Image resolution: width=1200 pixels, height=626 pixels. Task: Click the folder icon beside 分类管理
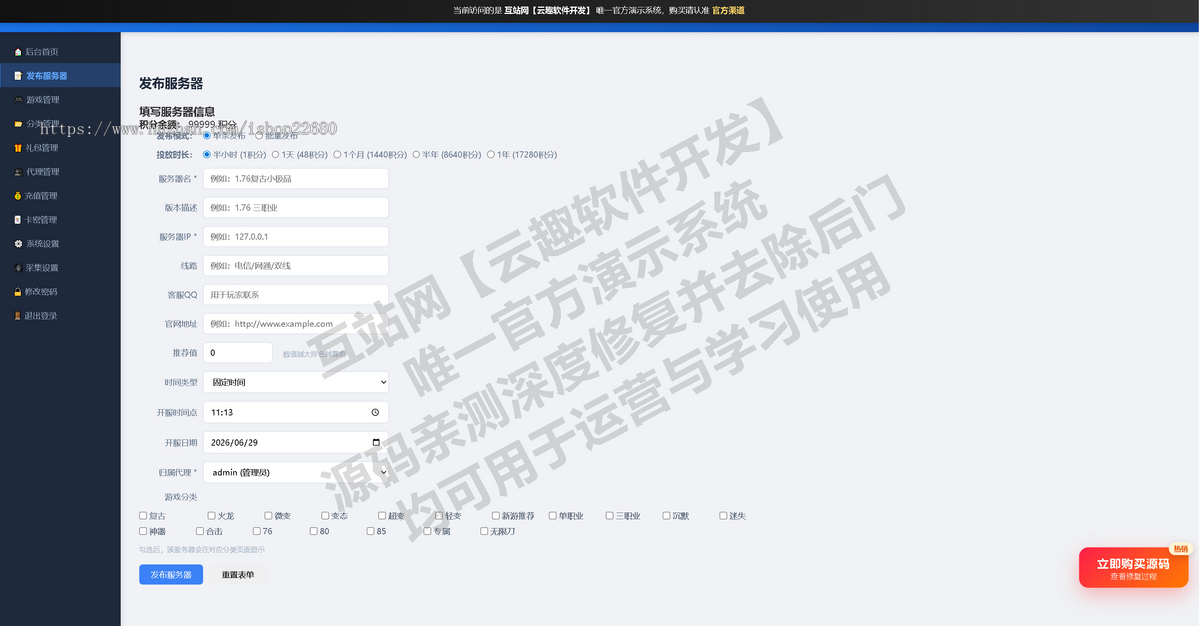pyautogui.click(x=18, y=124)
